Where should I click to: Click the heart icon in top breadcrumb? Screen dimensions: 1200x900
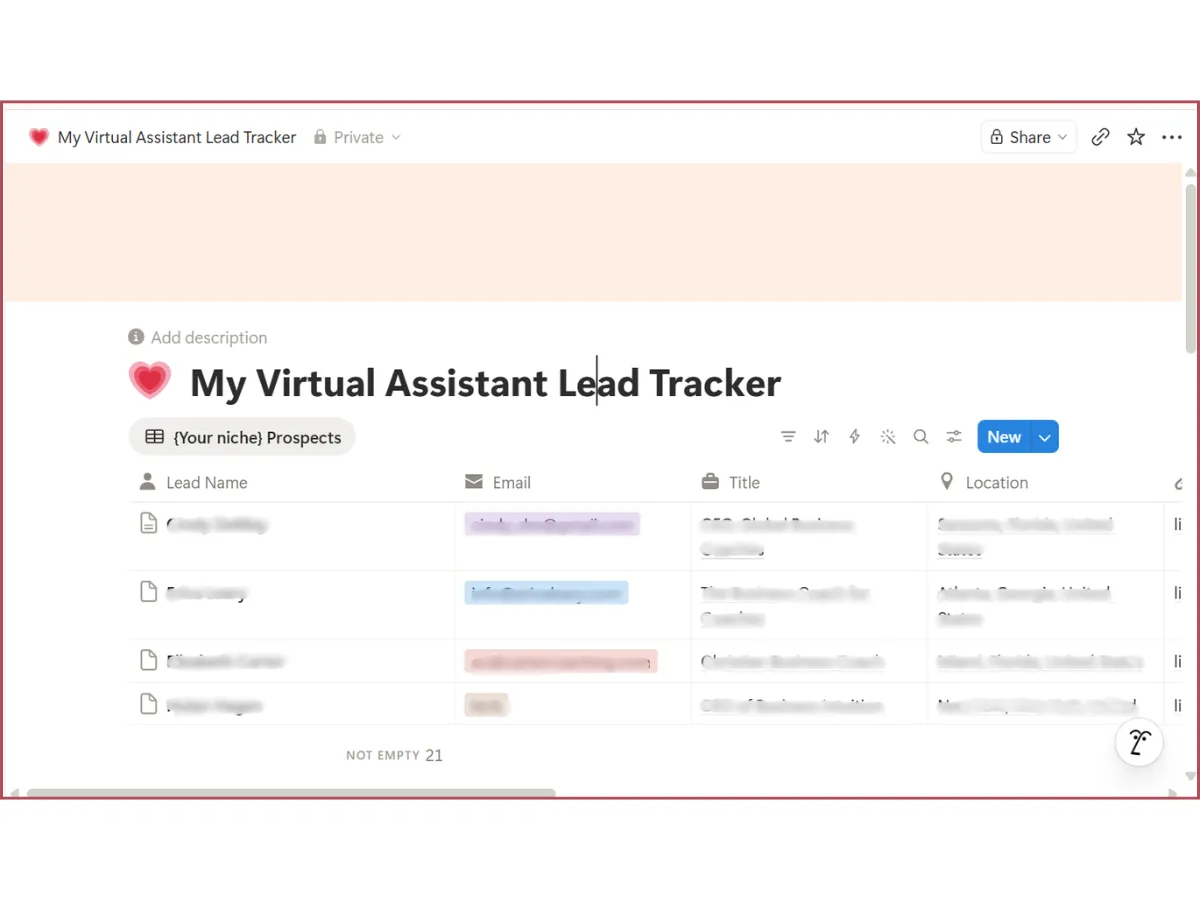tap(39, 137)
